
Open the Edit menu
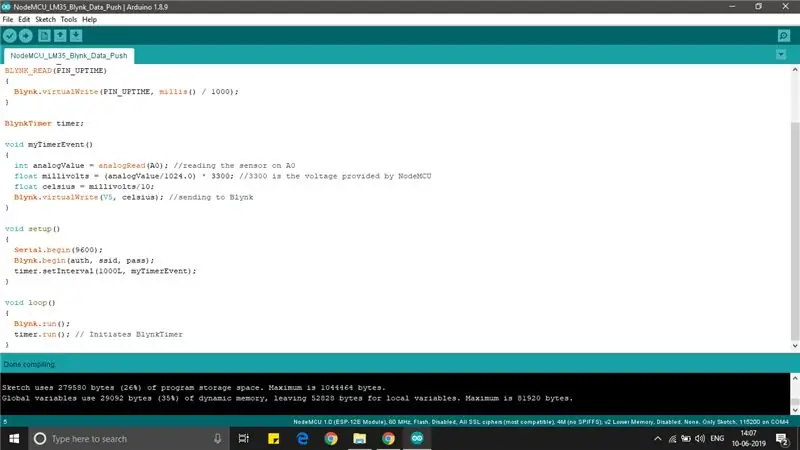(24, 19)
